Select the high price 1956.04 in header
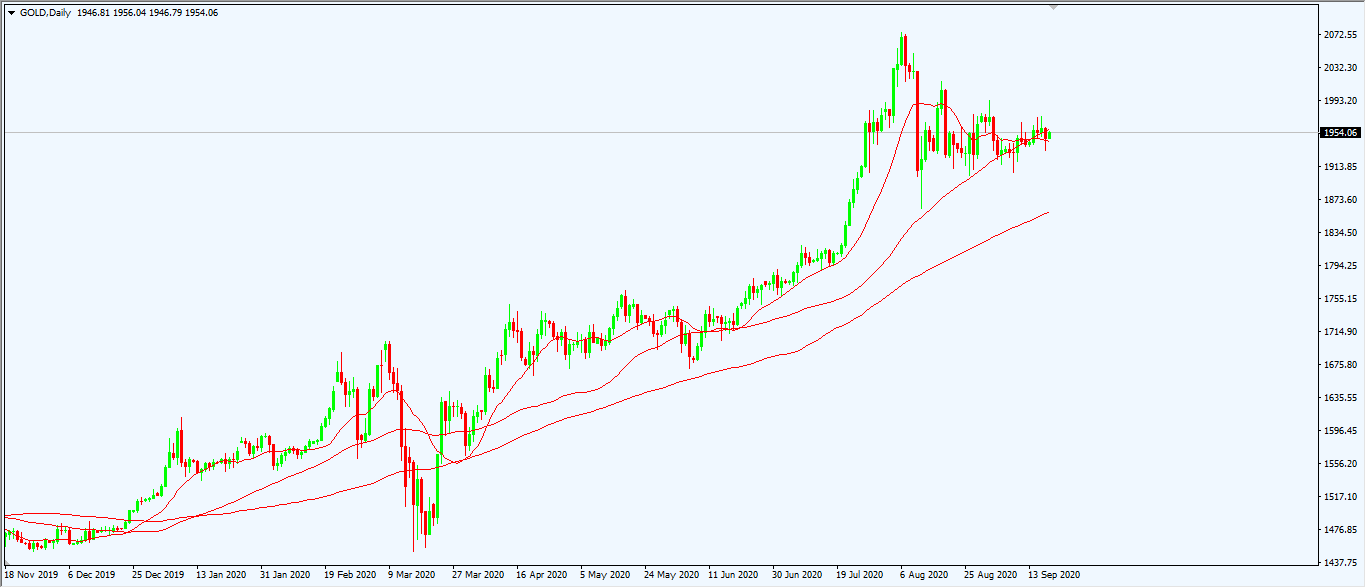 130,13
